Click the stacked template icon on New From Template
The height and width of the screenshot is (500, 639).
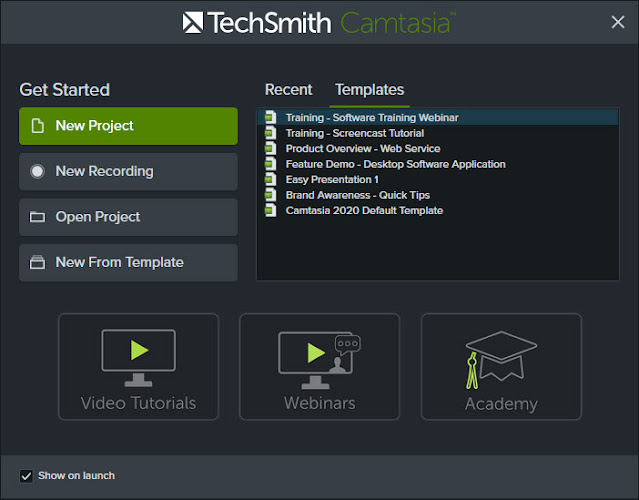[x=37, y=262]
